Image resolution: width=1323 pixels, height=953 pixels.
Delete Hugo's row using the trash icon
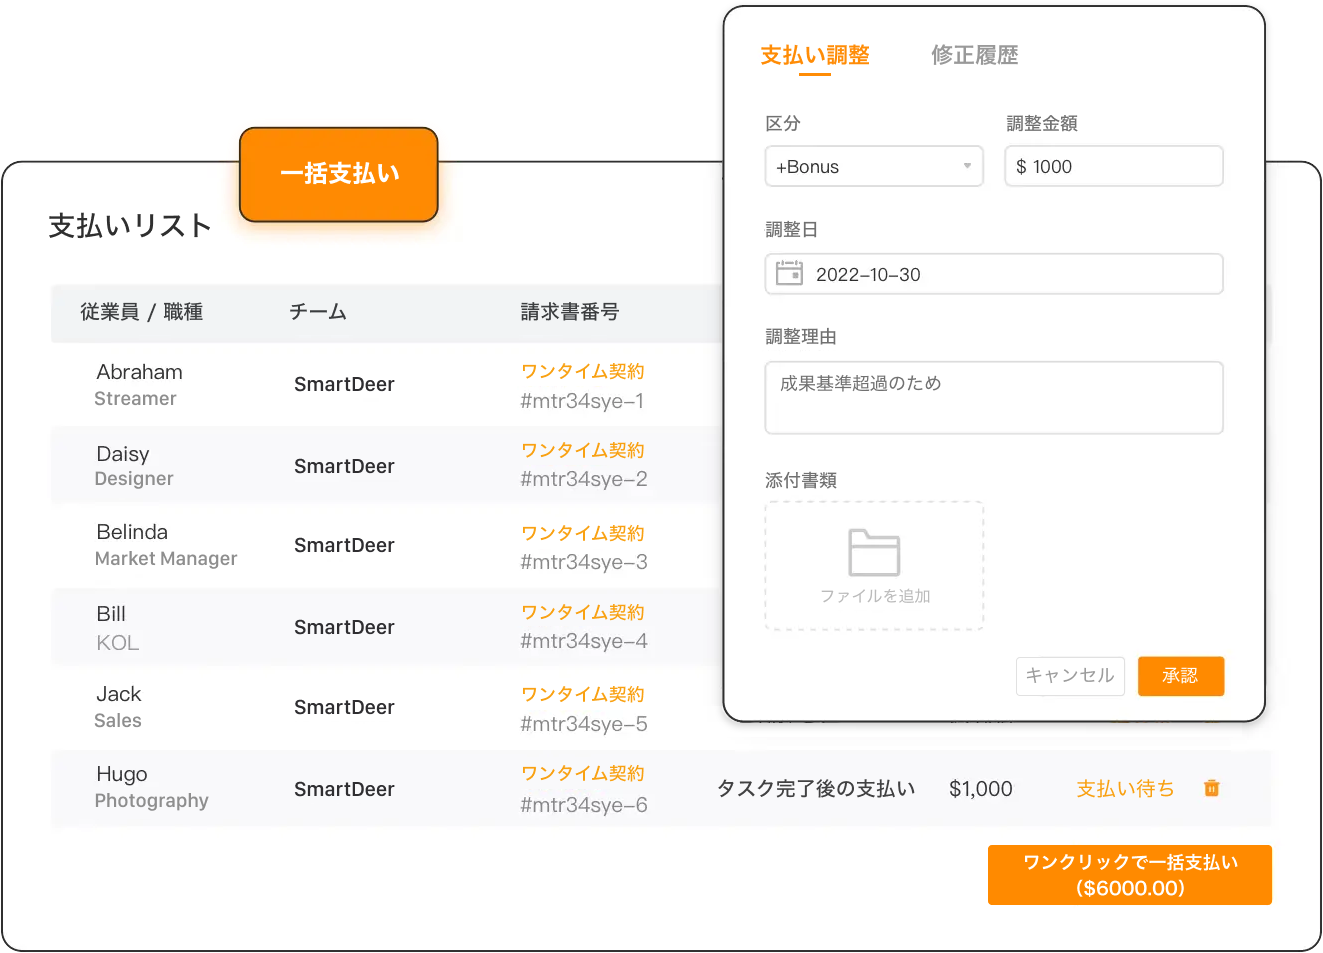1211,788
